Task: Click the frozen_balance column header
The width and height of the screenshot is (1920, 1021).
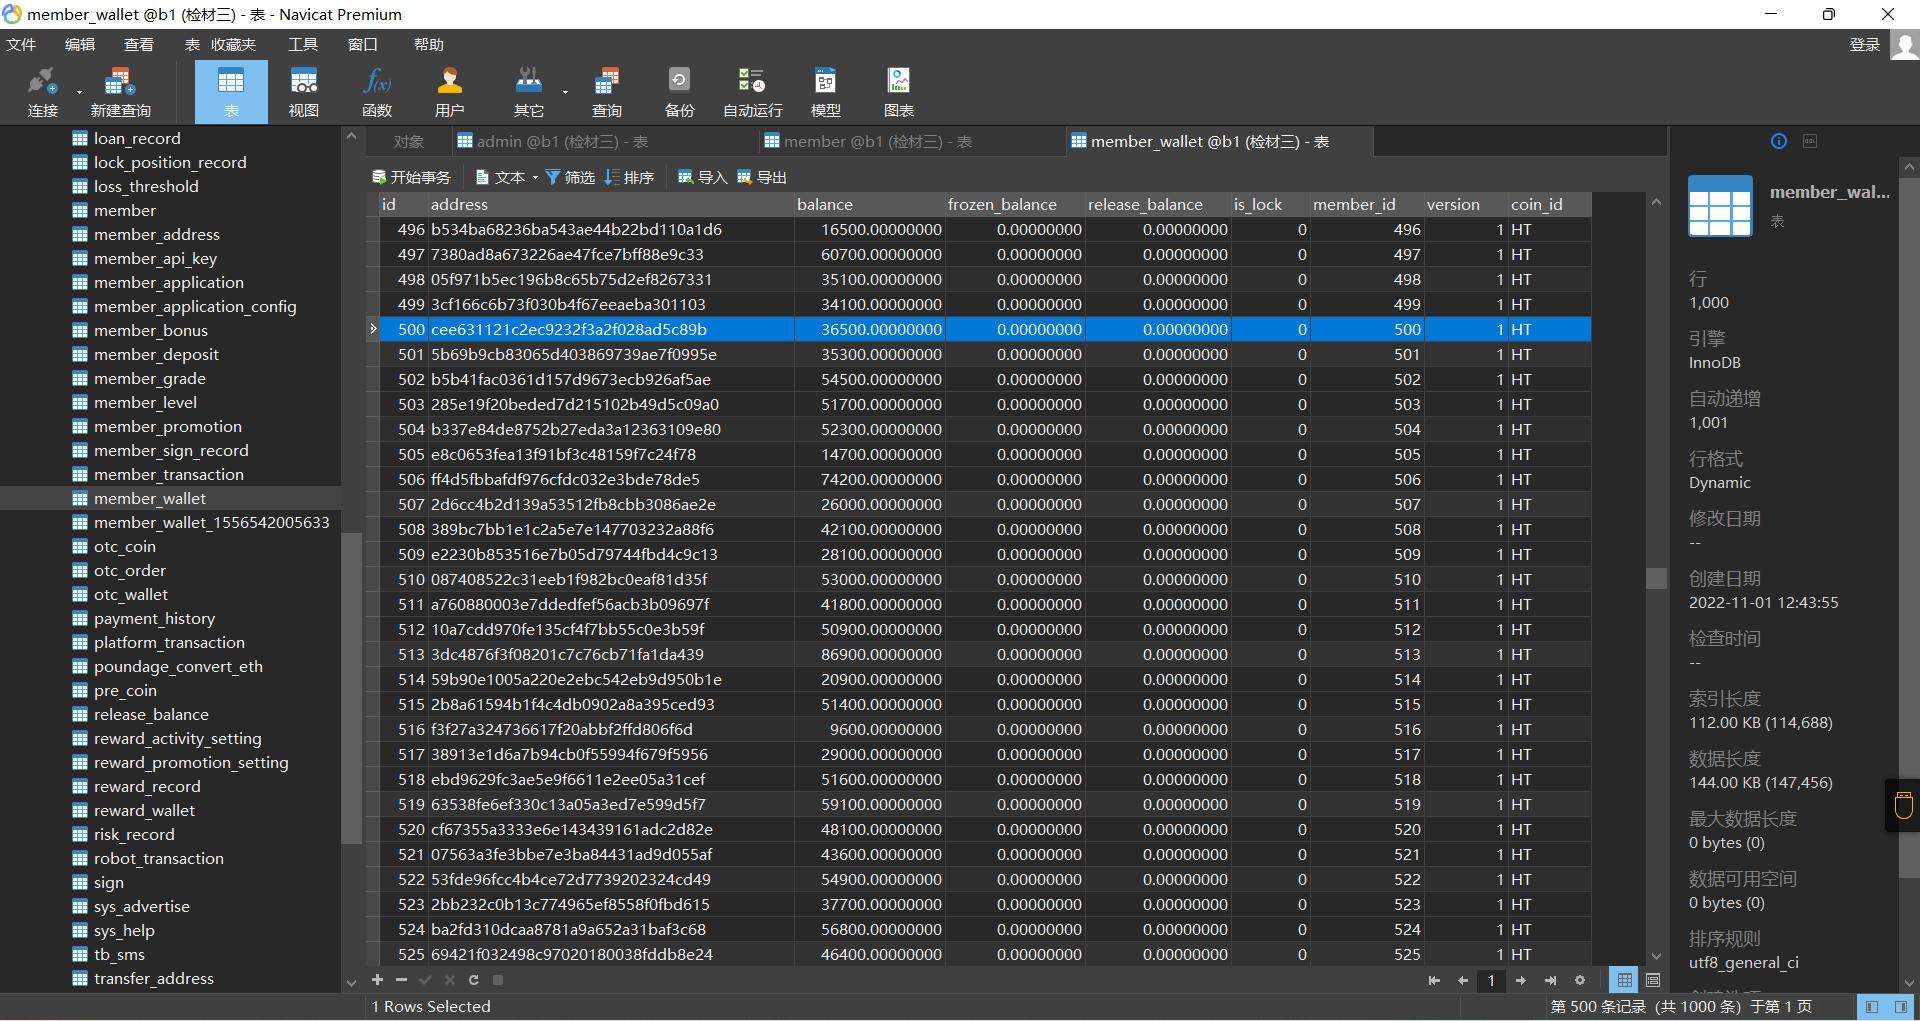Action: pos(1014,204)
